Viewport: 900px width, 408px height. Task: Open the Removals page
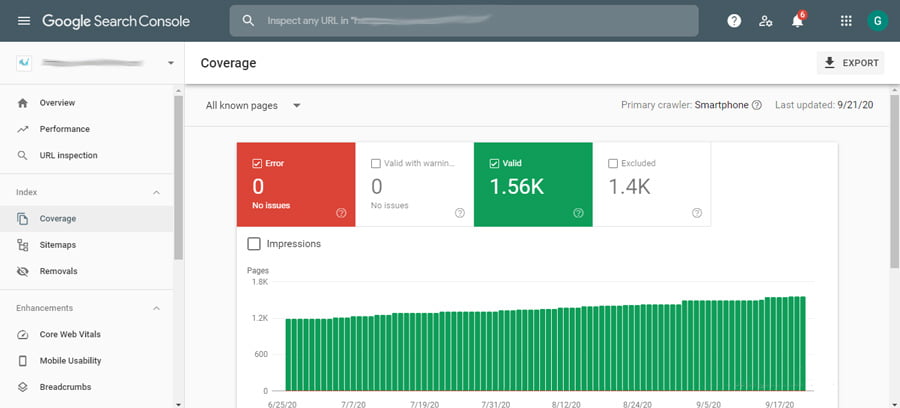(87, 271)
